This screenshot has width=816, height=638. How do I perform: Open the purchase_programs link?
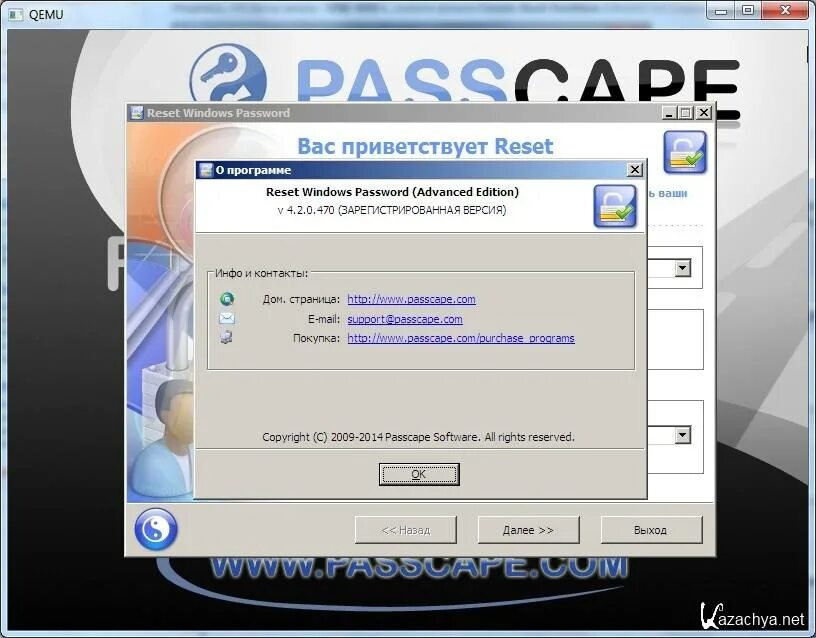(461, 338)
